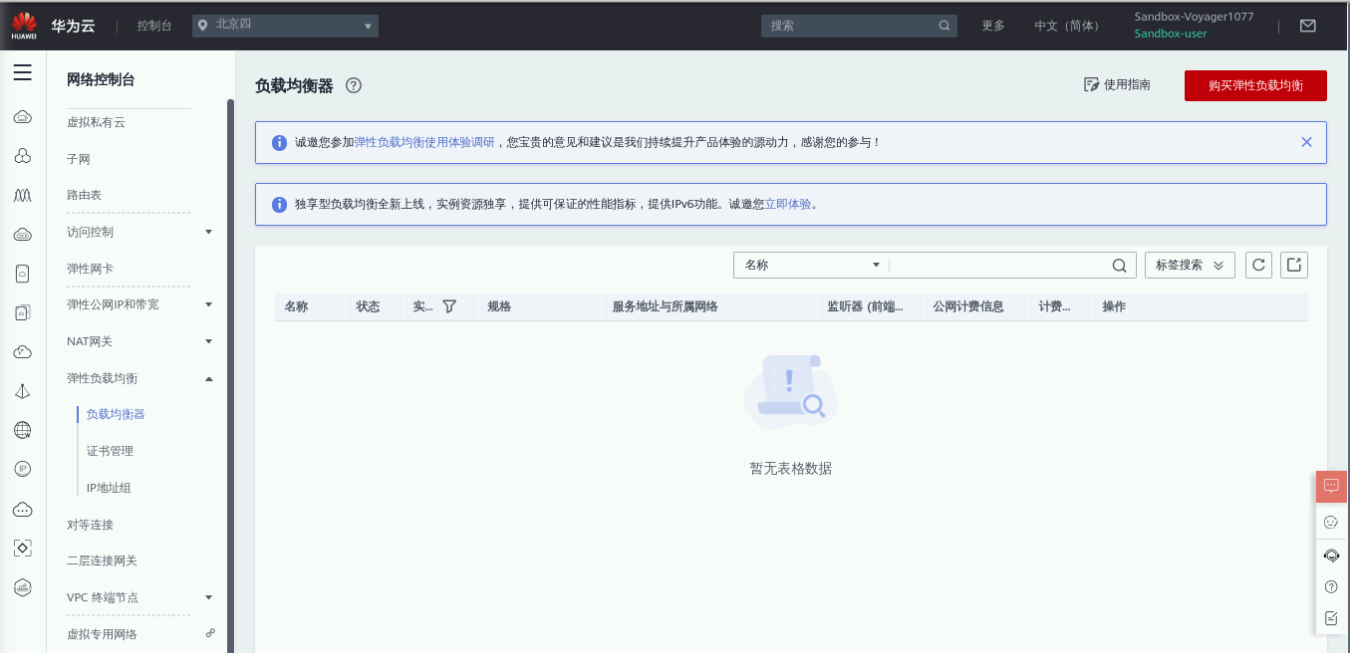The height and width of the screenshot is (653, 1350).
Task: Dismiss the survey invitation banner
Action: (x=1306, y=142)
